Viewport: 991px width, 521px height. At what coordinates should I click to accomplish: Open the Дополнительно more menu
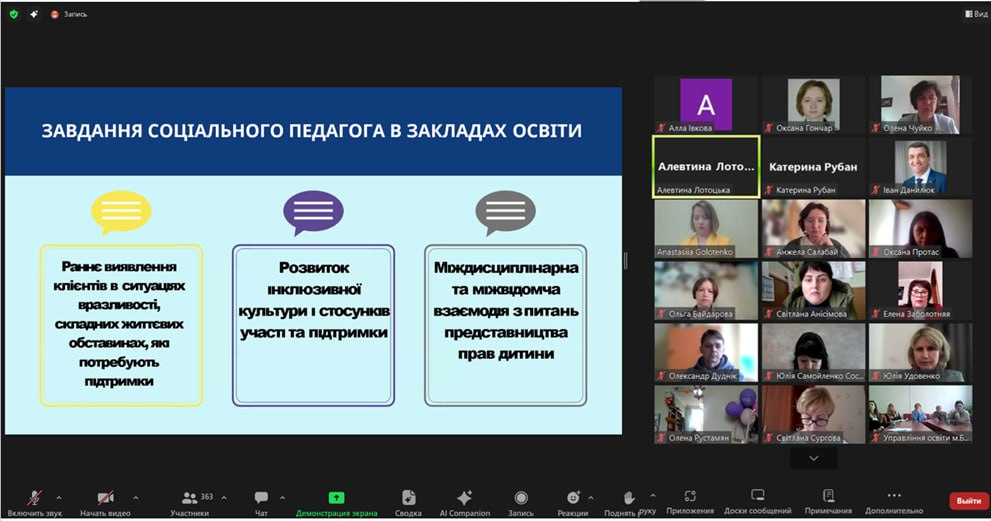coord(894,500)
